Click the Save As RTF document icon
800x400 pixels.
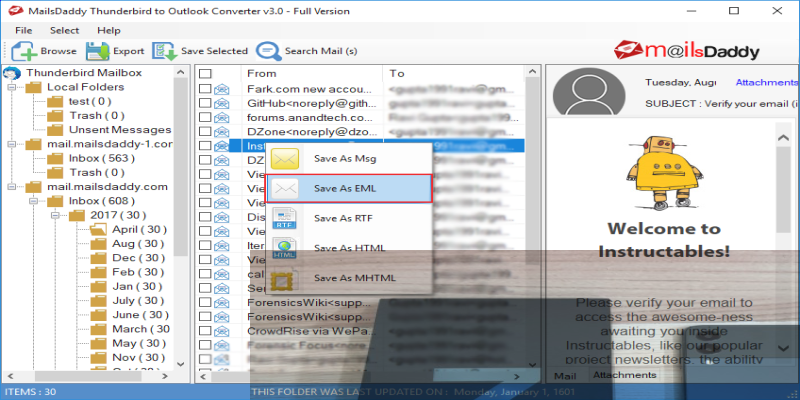click(285, 218)
